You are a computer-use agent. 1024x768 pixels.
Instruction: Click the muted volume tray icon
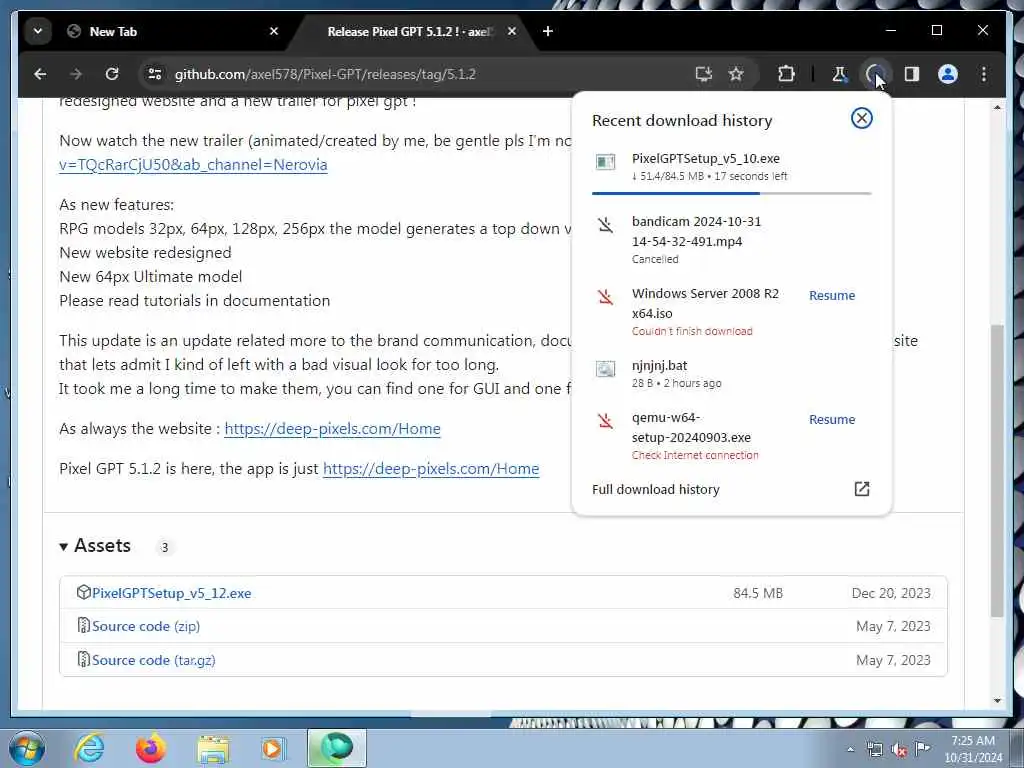click(x=899, y=750)
